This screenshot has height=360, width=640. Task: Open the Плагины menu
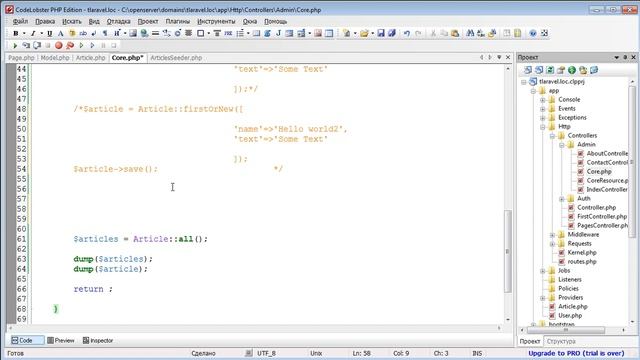[178, 21]
